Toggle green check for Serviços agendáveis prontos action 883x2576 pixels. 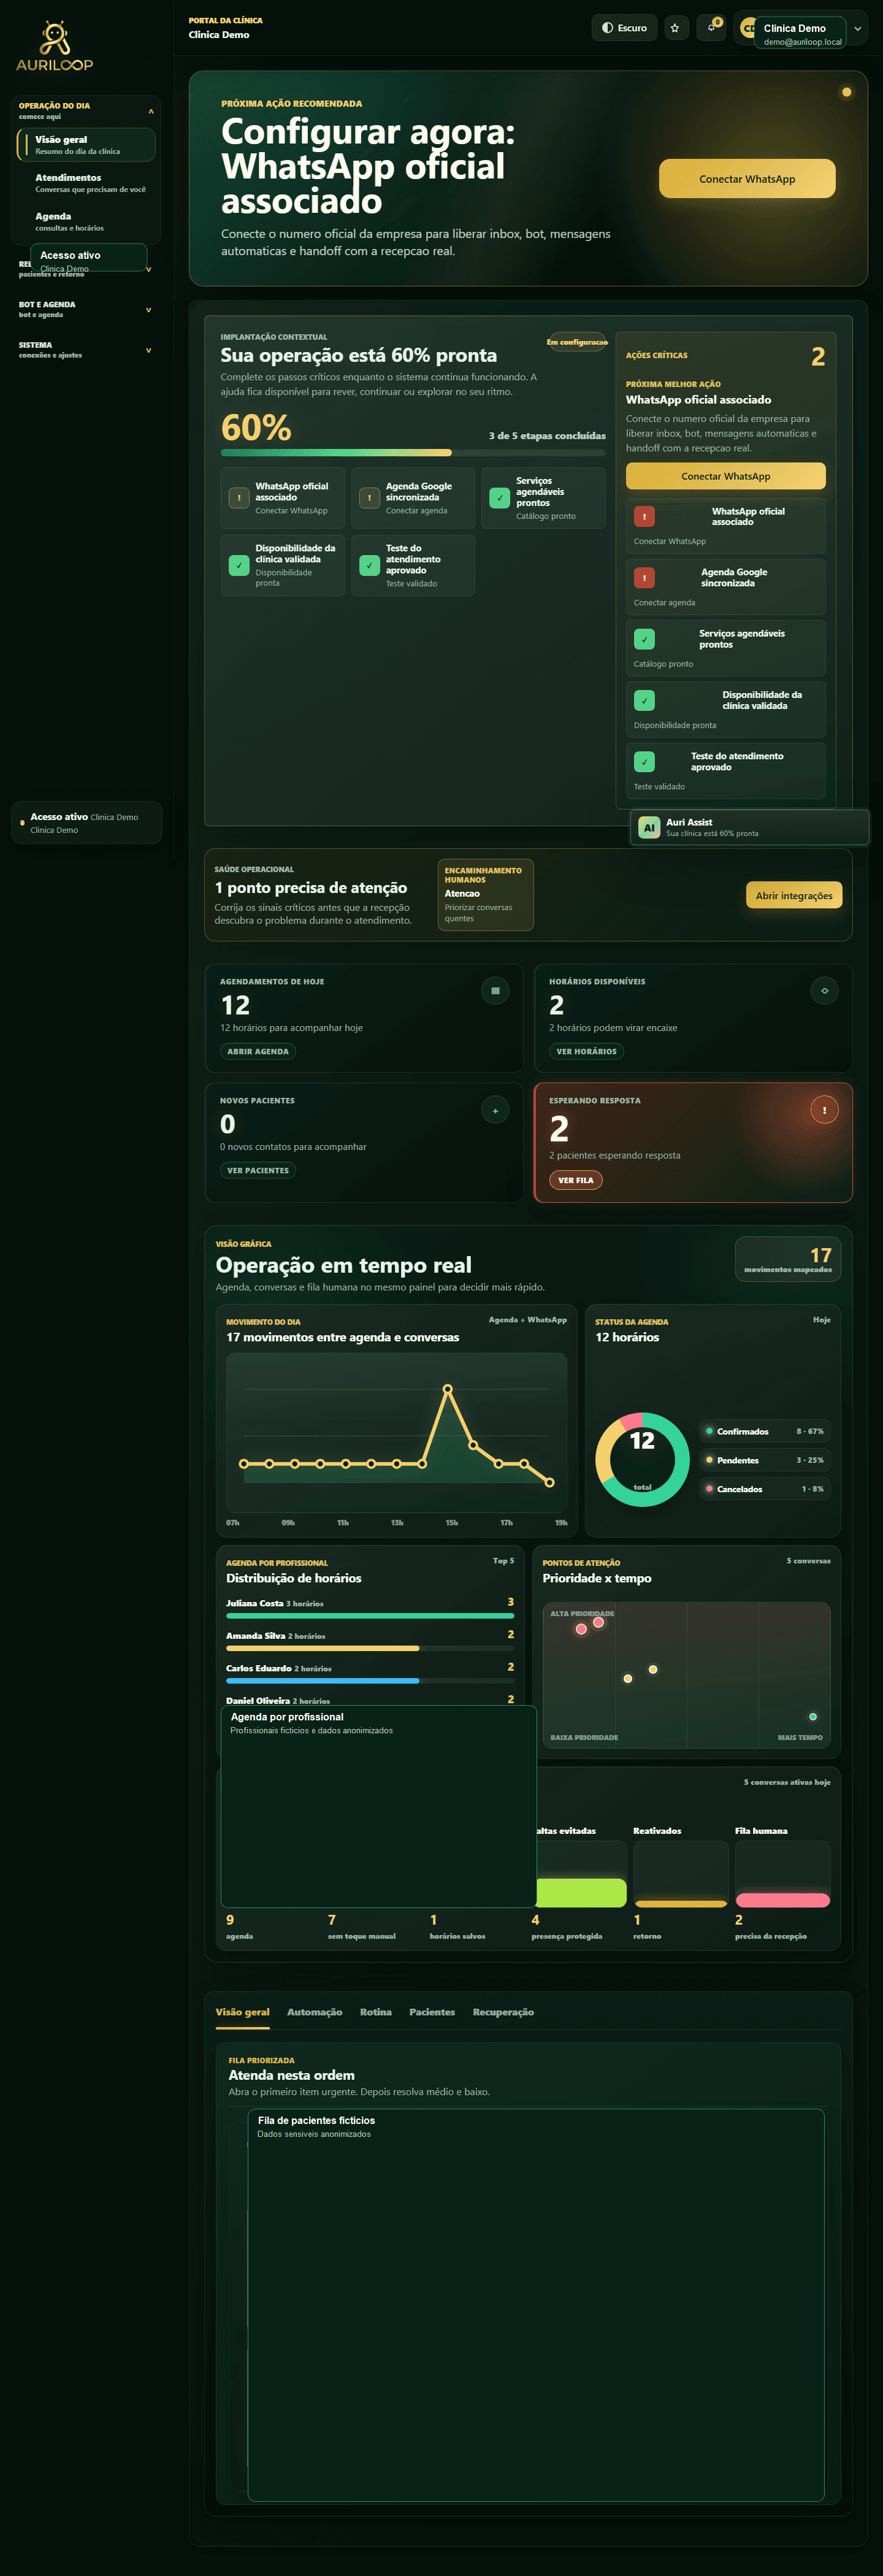click(x=644, y=638)
